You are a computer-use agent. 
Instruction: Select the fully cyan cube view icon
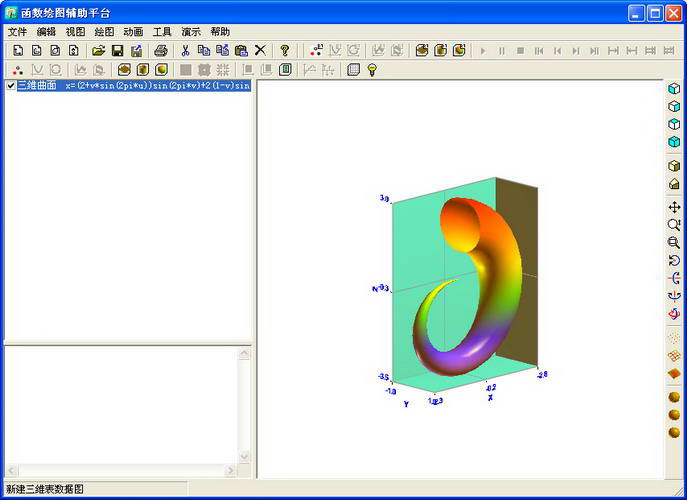[674, 142]
